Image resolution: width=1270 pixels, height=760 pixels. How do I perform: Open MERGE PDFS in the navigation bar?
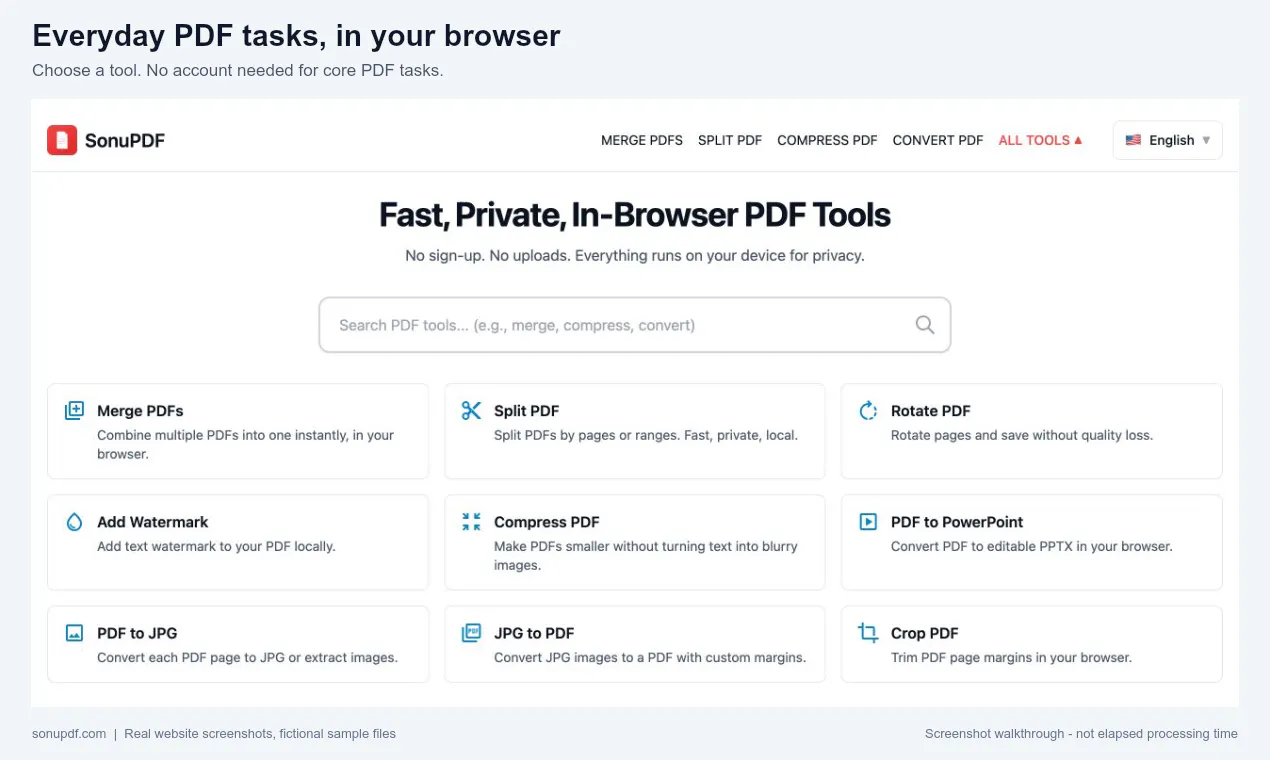click(x=642, y=140)
